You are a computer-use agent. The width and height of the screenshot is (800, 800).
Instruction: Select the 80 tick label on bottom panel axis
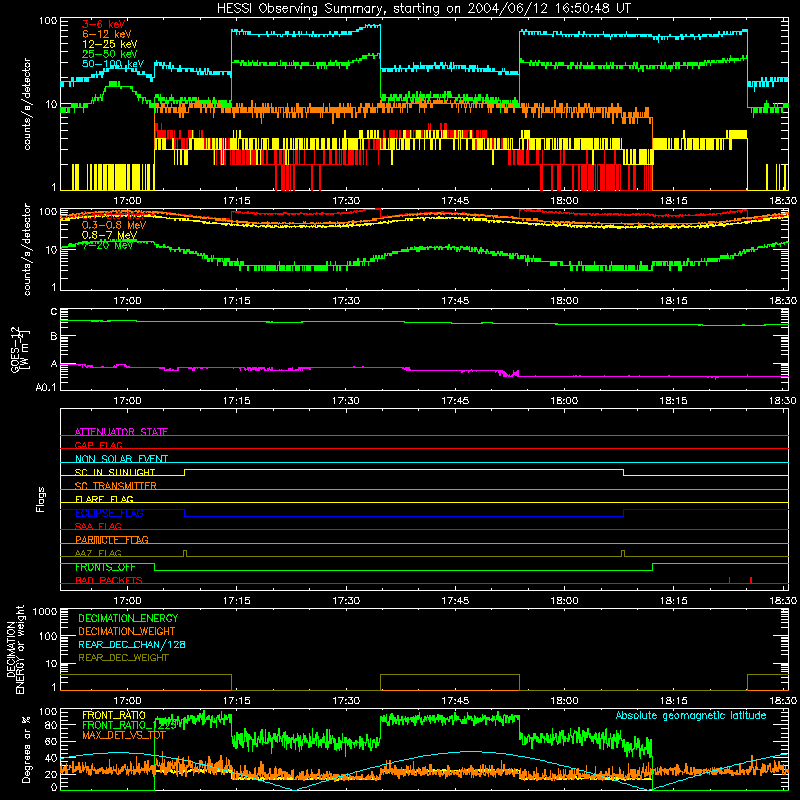click(52, 725)
